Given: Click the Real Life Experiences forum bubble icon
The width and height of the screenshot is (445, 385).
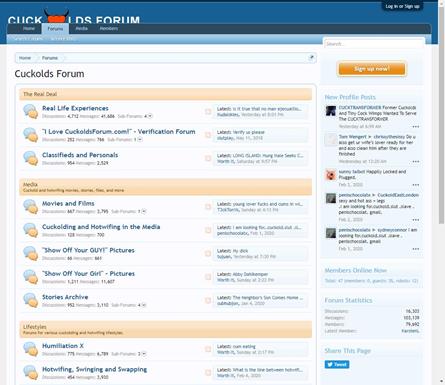Looking at the screenshot, I should click(x=31, y=111).
